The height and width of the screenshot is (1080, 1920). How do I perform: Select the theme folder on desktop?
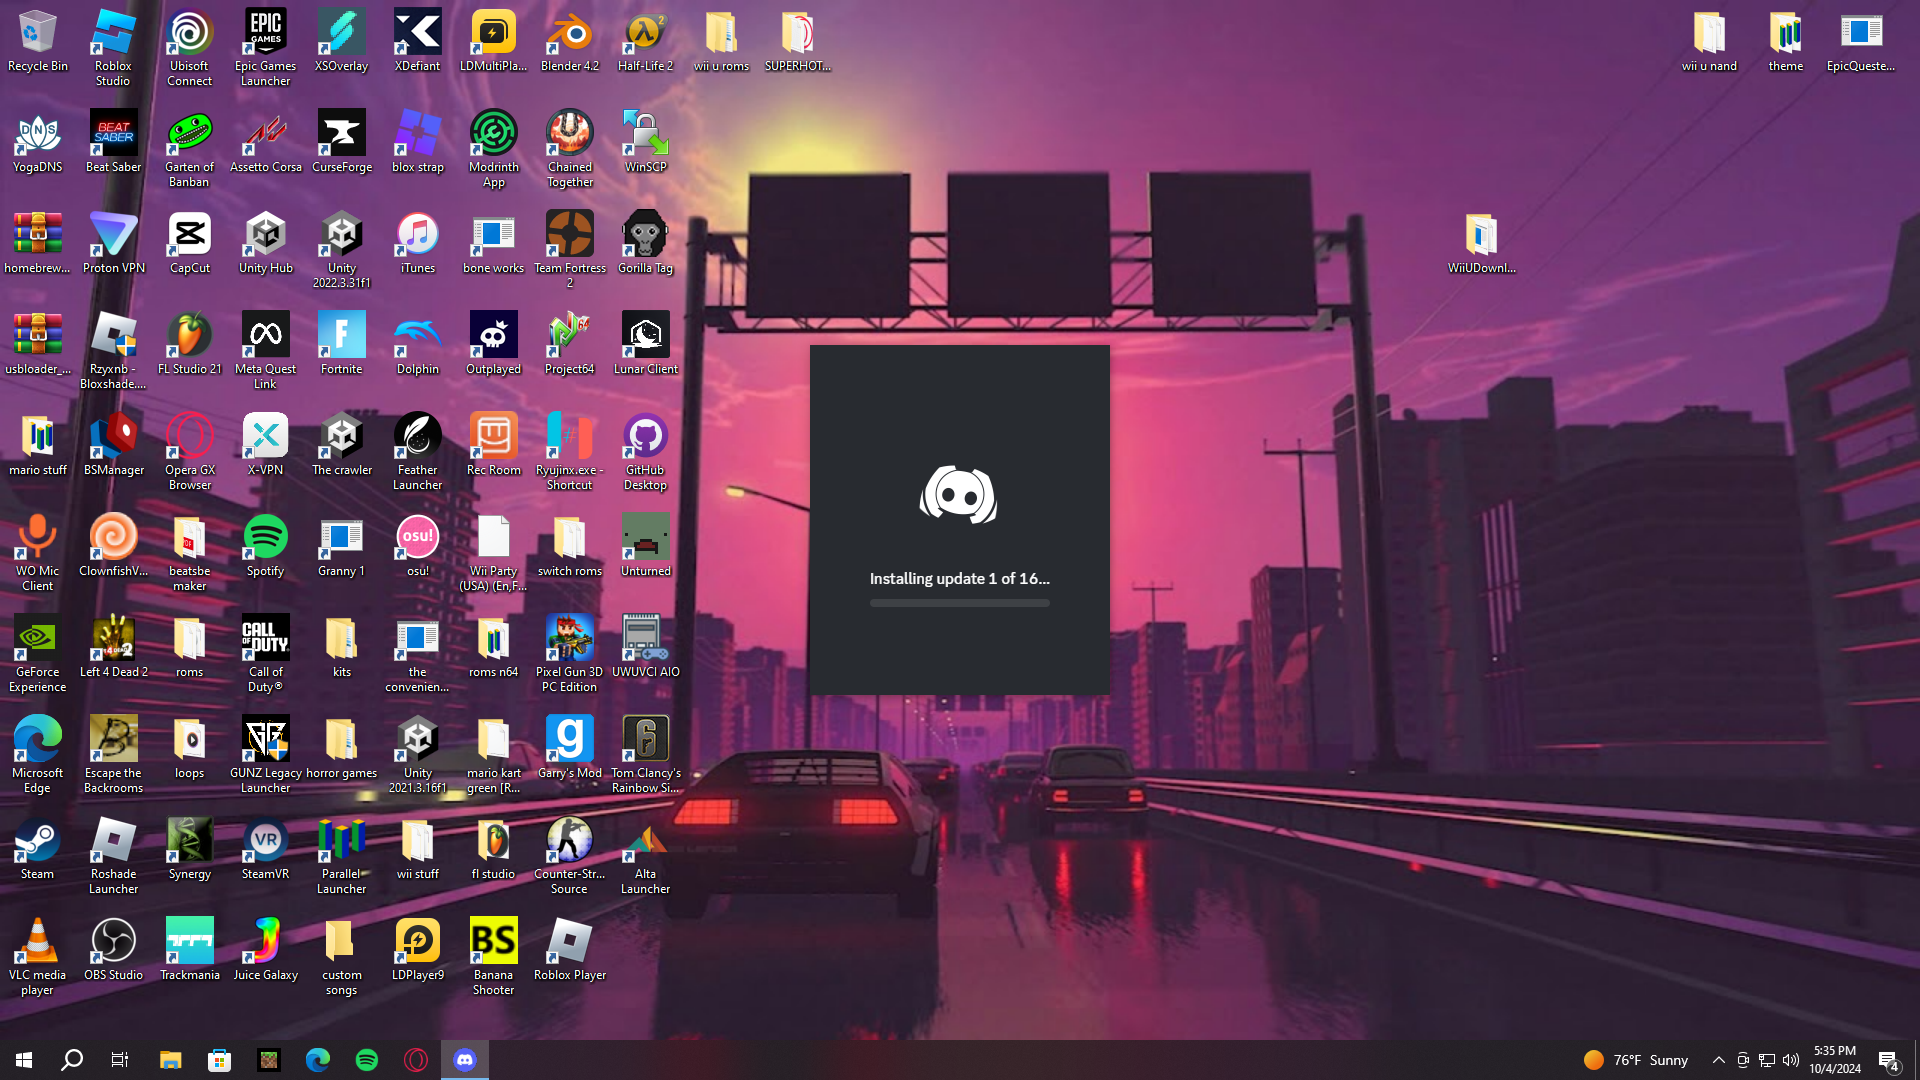click(x=1785, y=42)
